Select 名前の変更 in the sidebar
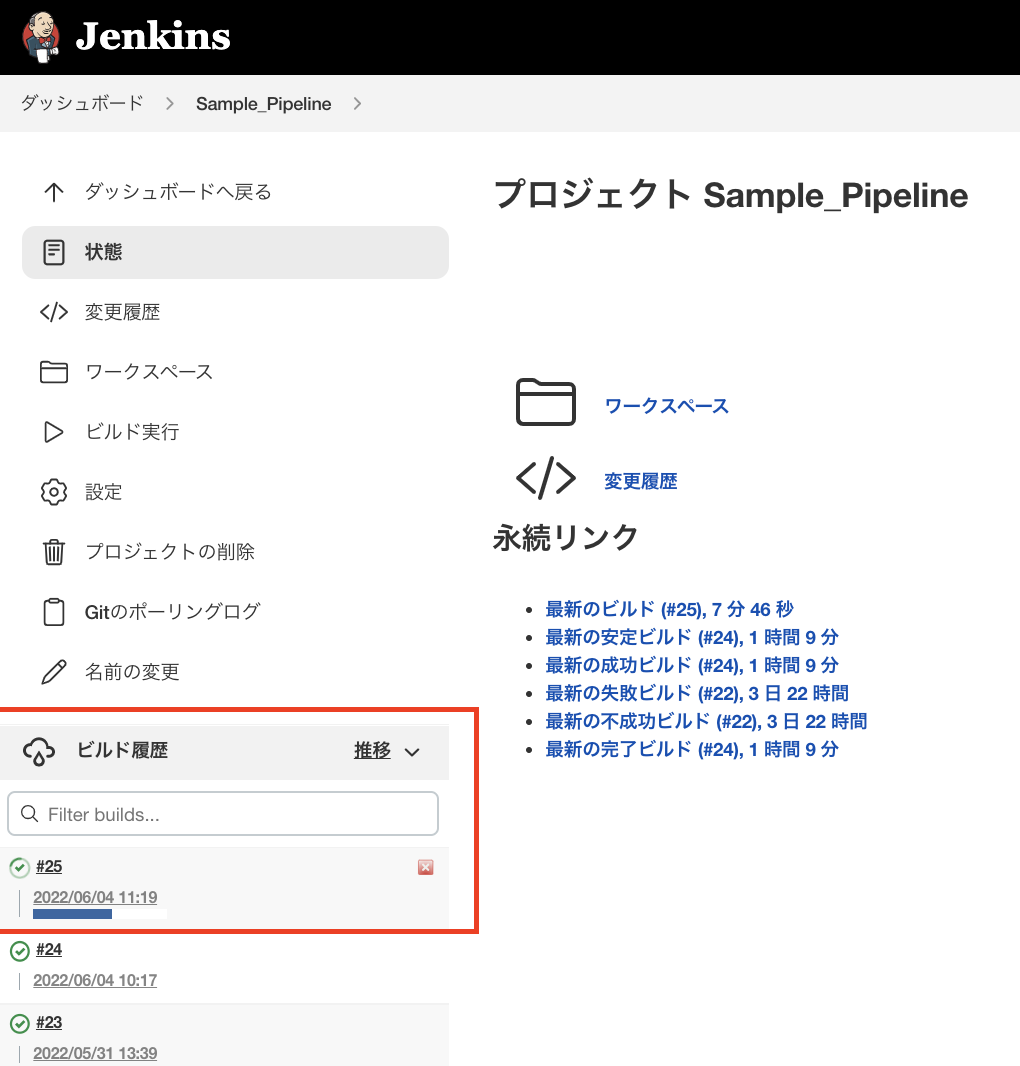The image size is (1020, 1066). [132, 672]
